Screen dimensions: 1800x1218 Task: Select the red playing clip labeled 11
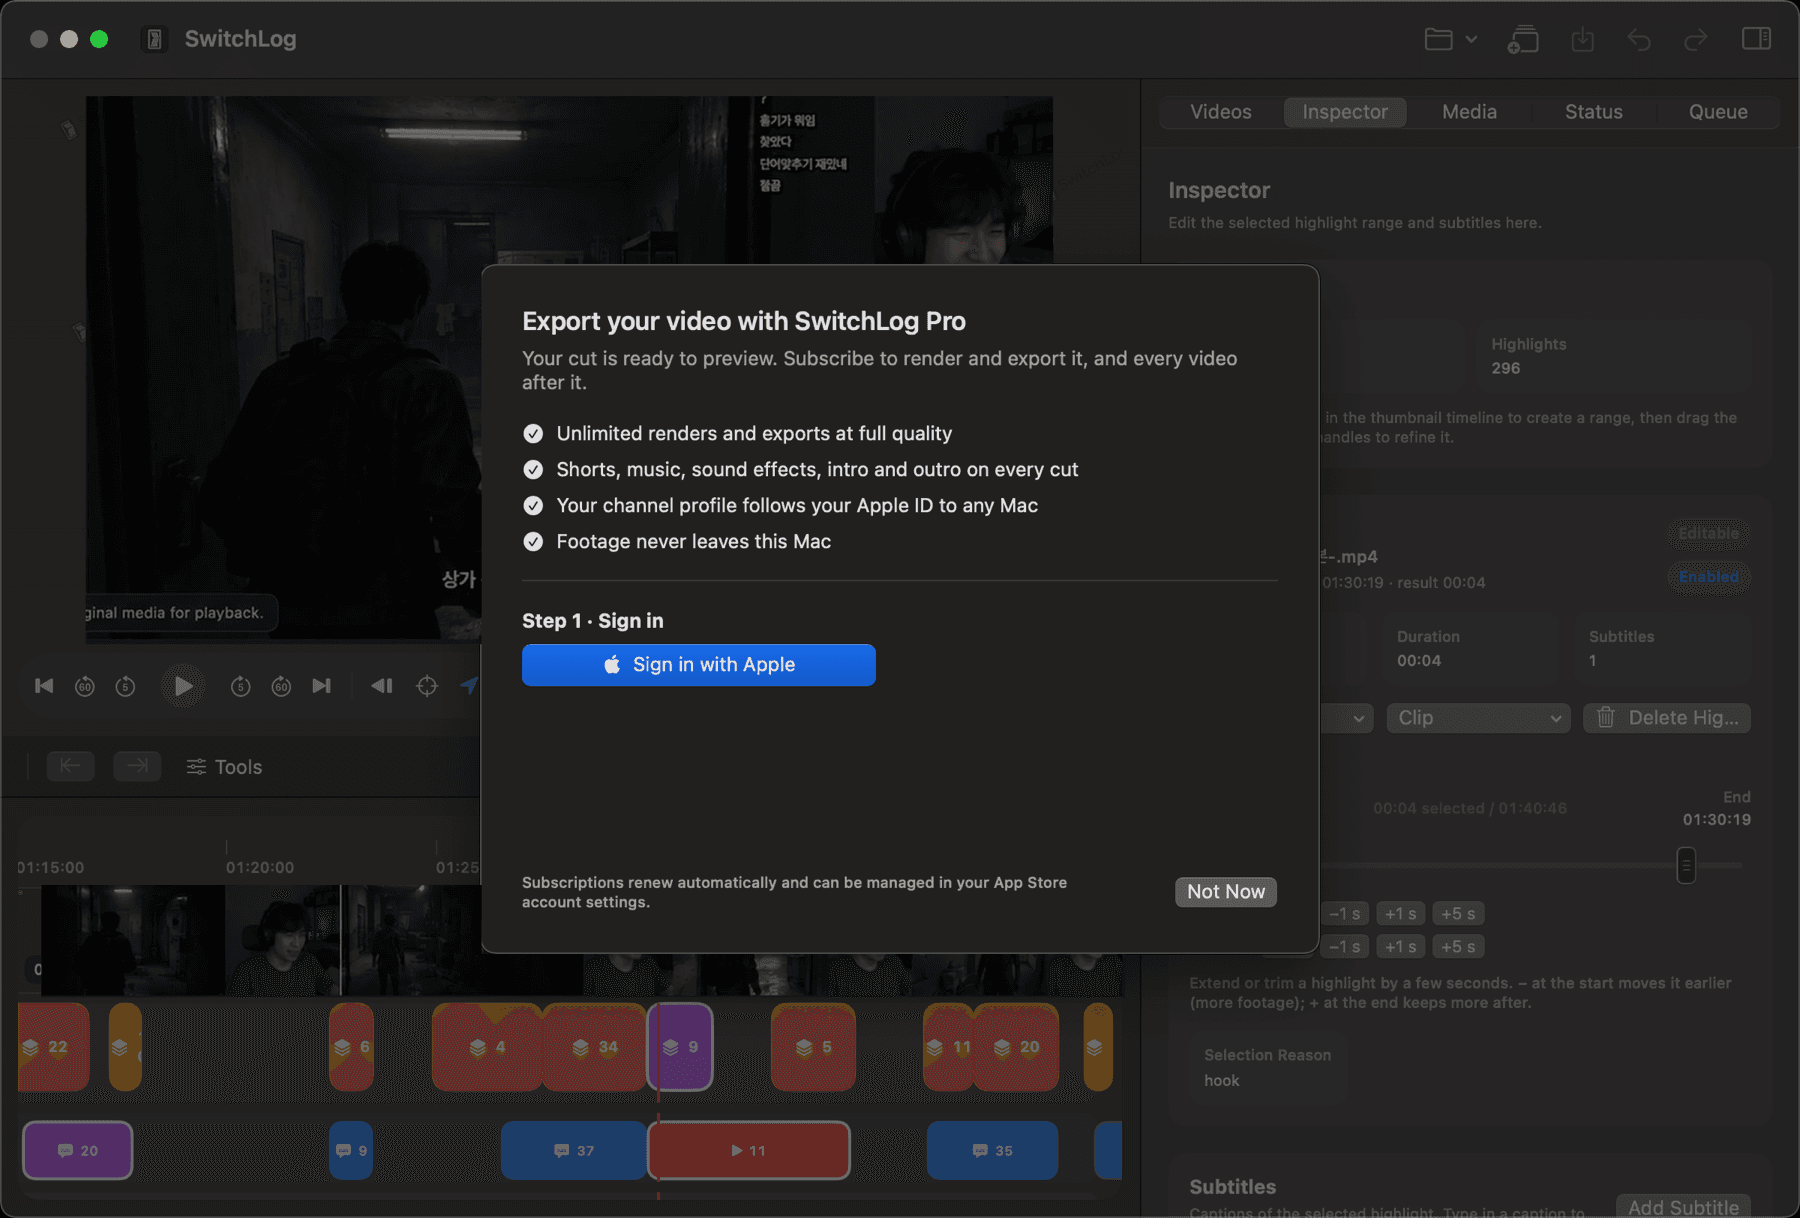pyautogui.click(x=749, y=1151)
